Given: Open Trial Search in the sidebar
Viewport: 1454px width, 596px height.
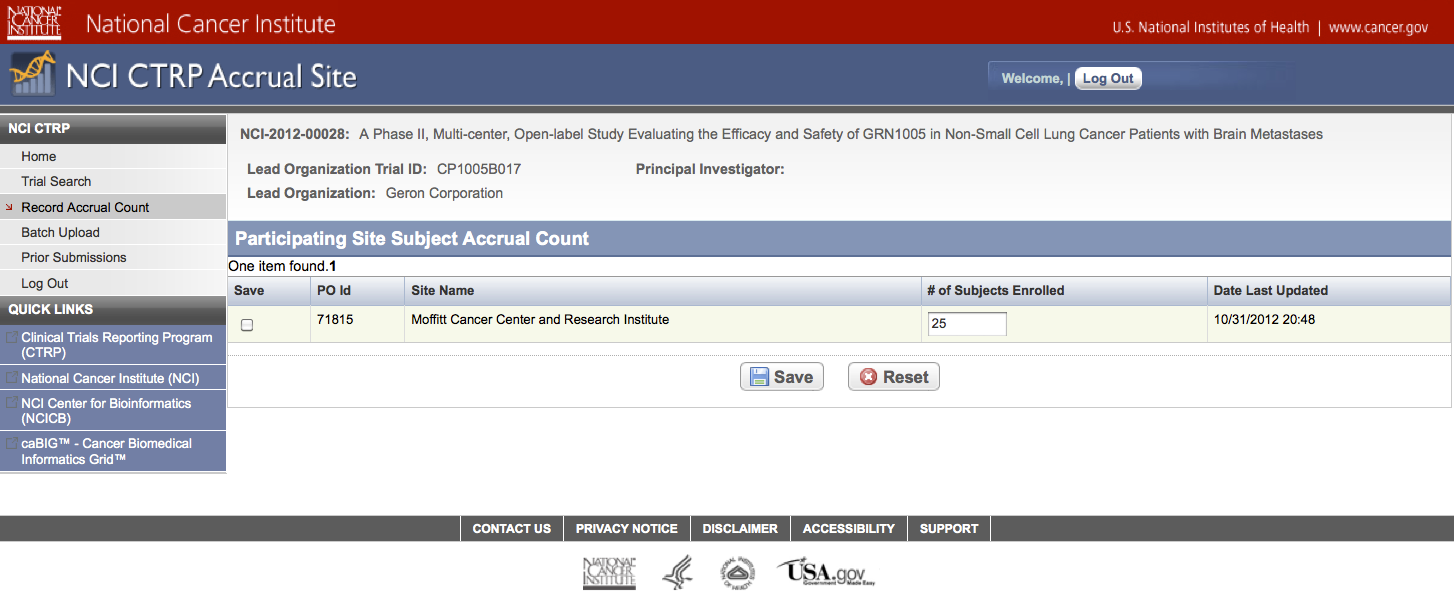Looking at the screenshot, I should pyautogui.click(x=56, y=181).
